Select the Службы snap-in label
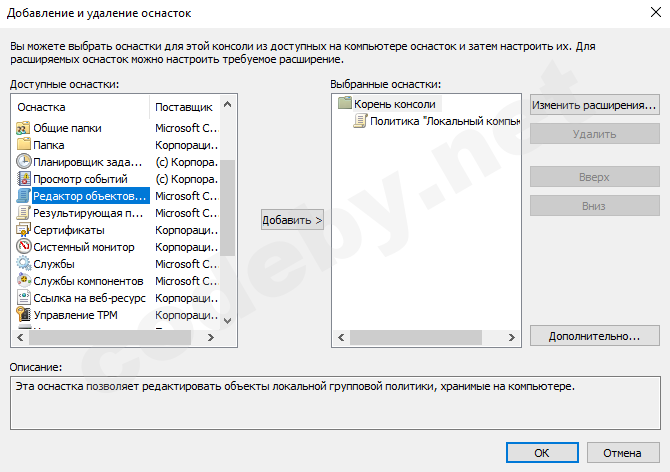The width and height of the screenshot is (670, 472). coord(54,264)
